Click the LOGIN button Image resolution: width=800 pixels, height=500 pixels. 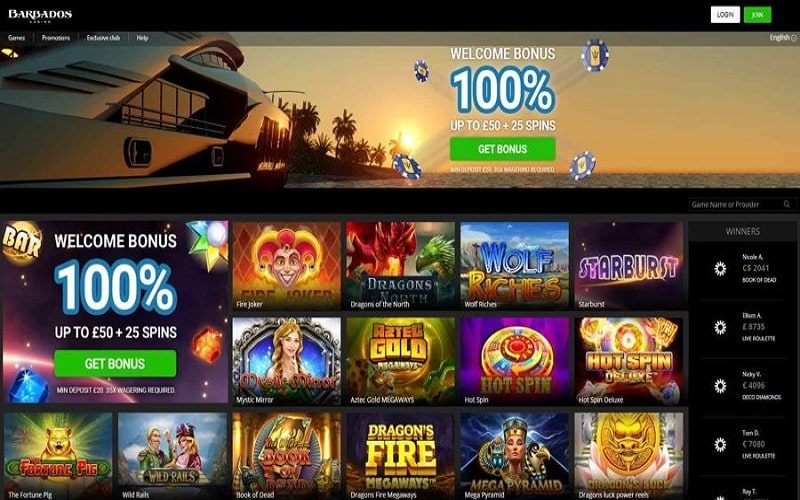(725, 15)
